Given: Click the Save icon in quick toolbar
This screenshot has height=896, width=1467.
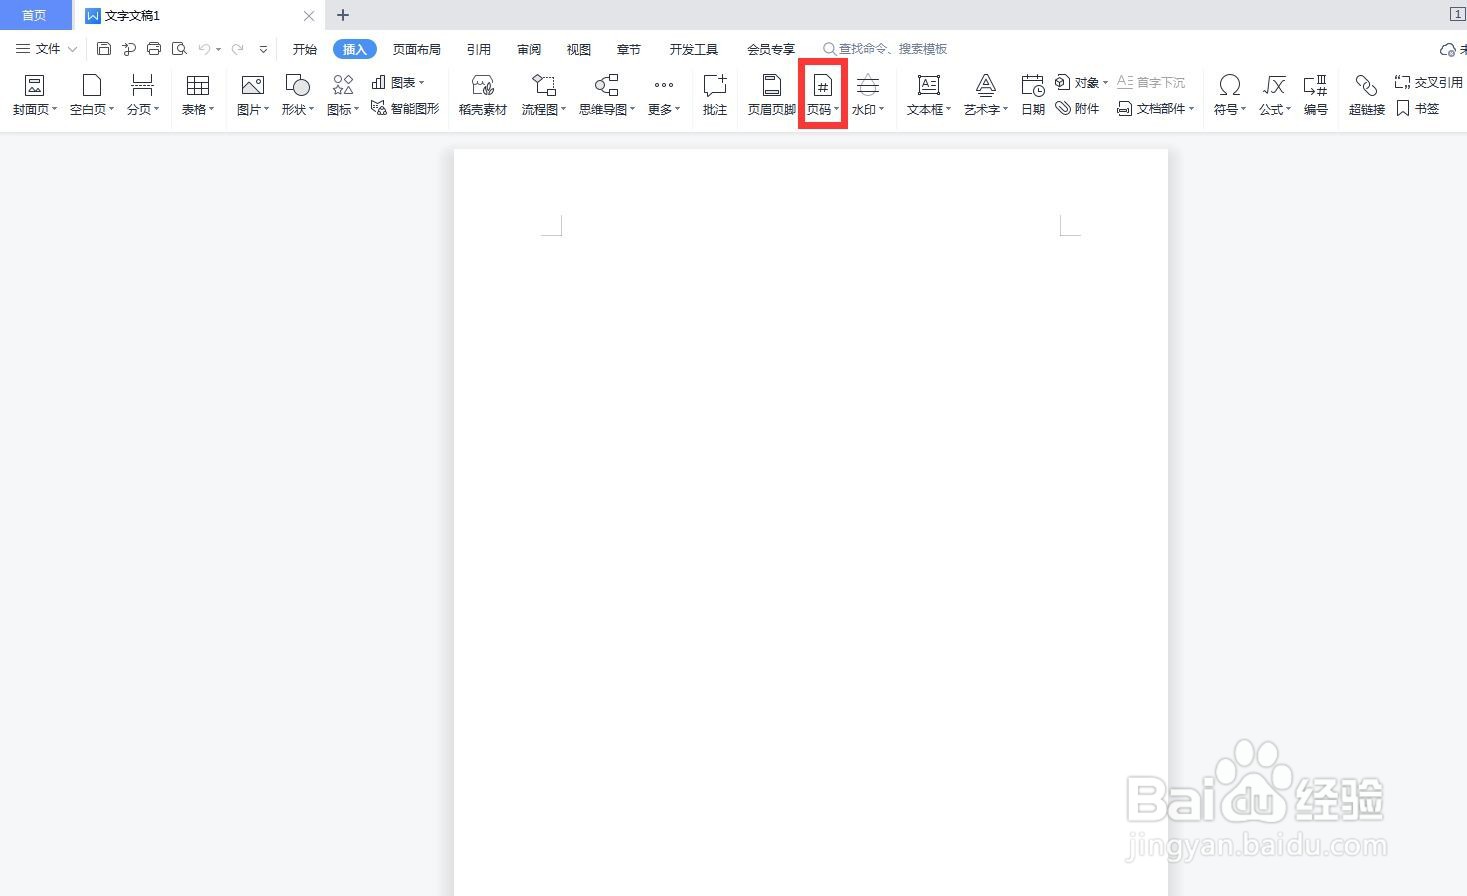Looking at the screenshot, I should [104, 48].
